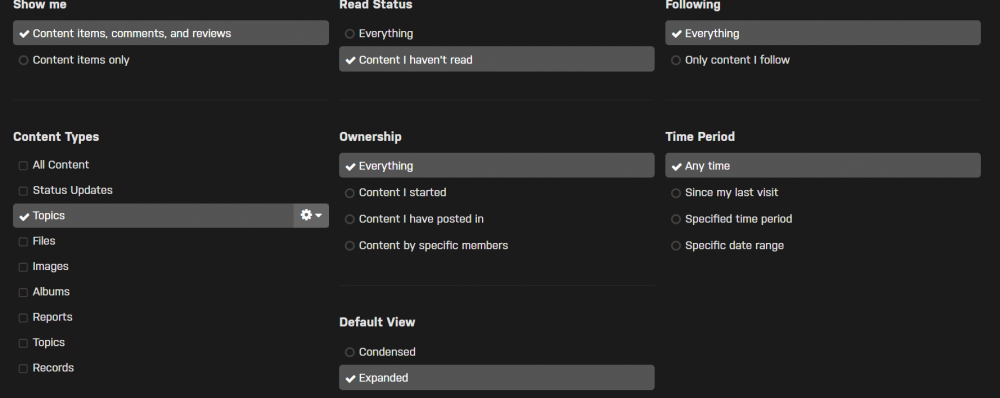Tick the 'All Content' checkbox
Viewport: 1000px width, 398px height.
[23, 165]
